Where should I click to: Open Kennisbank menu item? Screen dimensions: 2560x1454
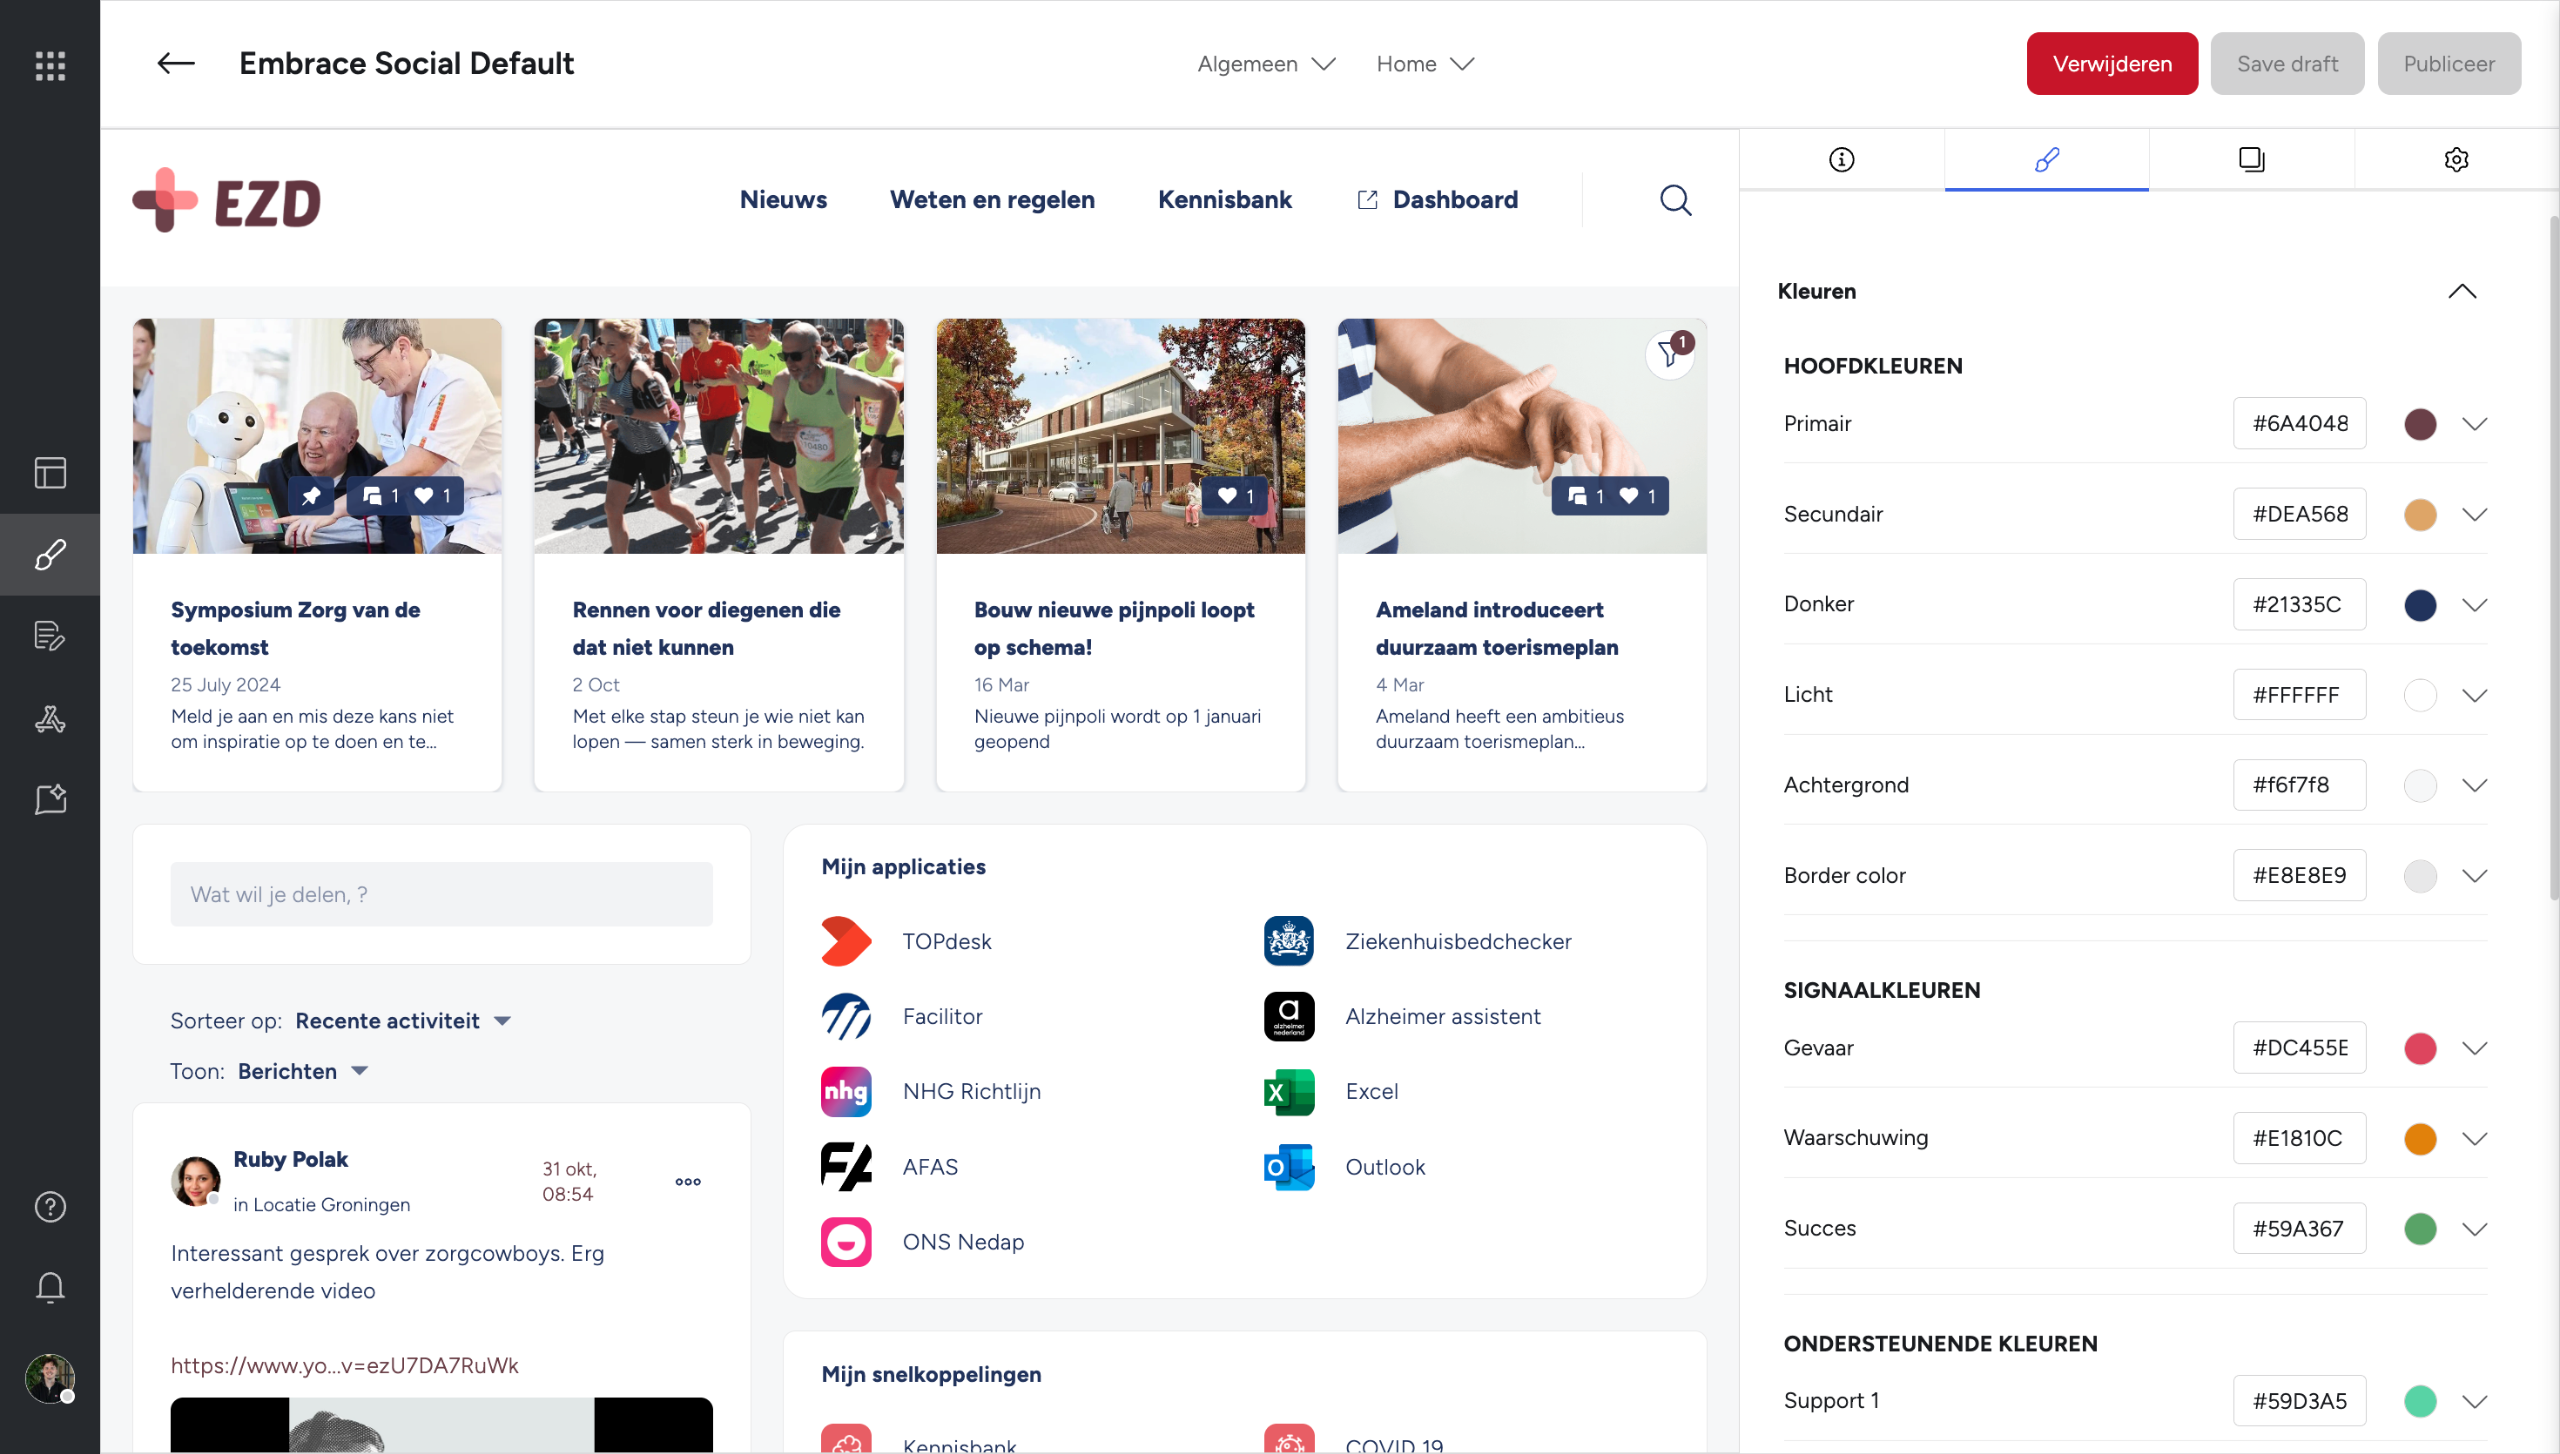pyautogui.click(x=1225, y=200)
